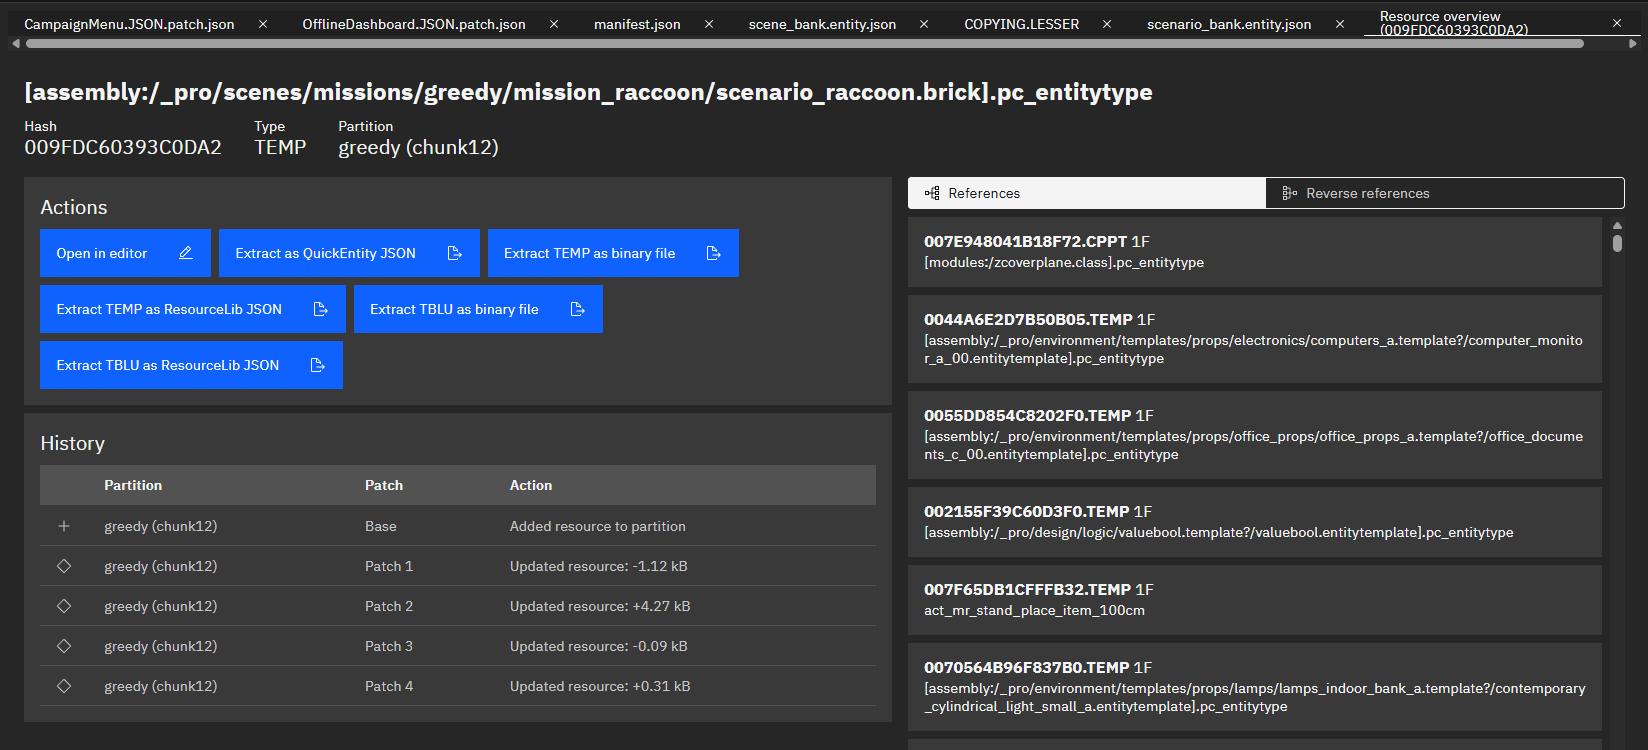Screen dimensions: 1648x750
Task: Click the pencil icon on Open in editor
Action: pos(185,253)
